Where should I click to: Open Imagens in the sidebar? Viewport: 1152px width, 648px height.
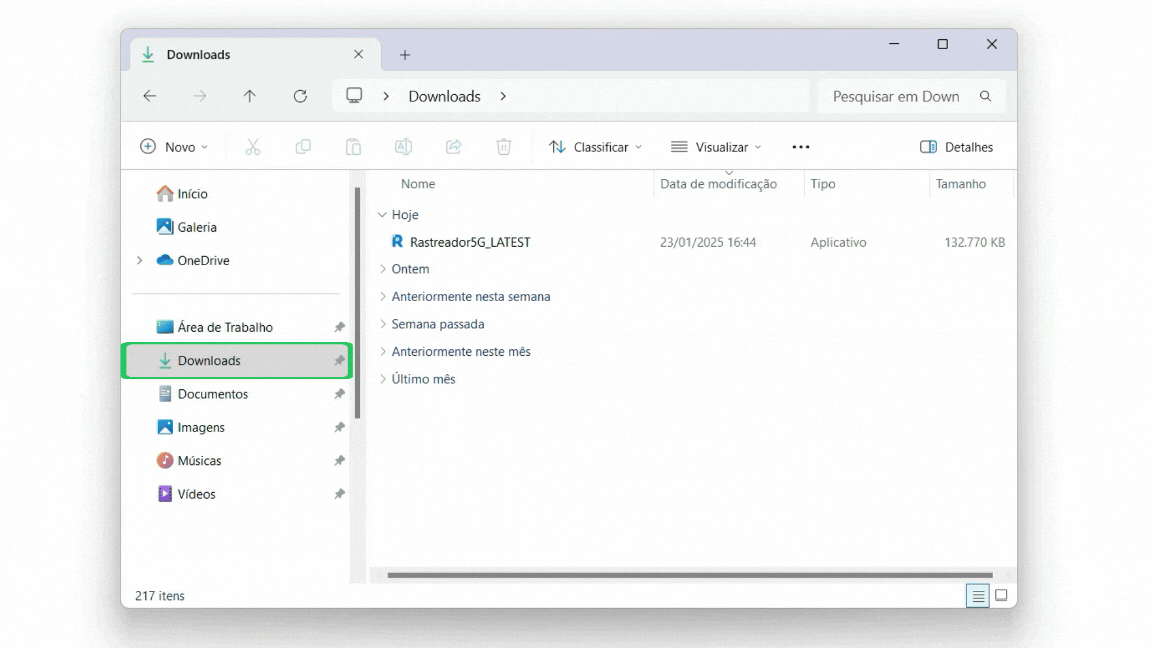pos(201,427)
